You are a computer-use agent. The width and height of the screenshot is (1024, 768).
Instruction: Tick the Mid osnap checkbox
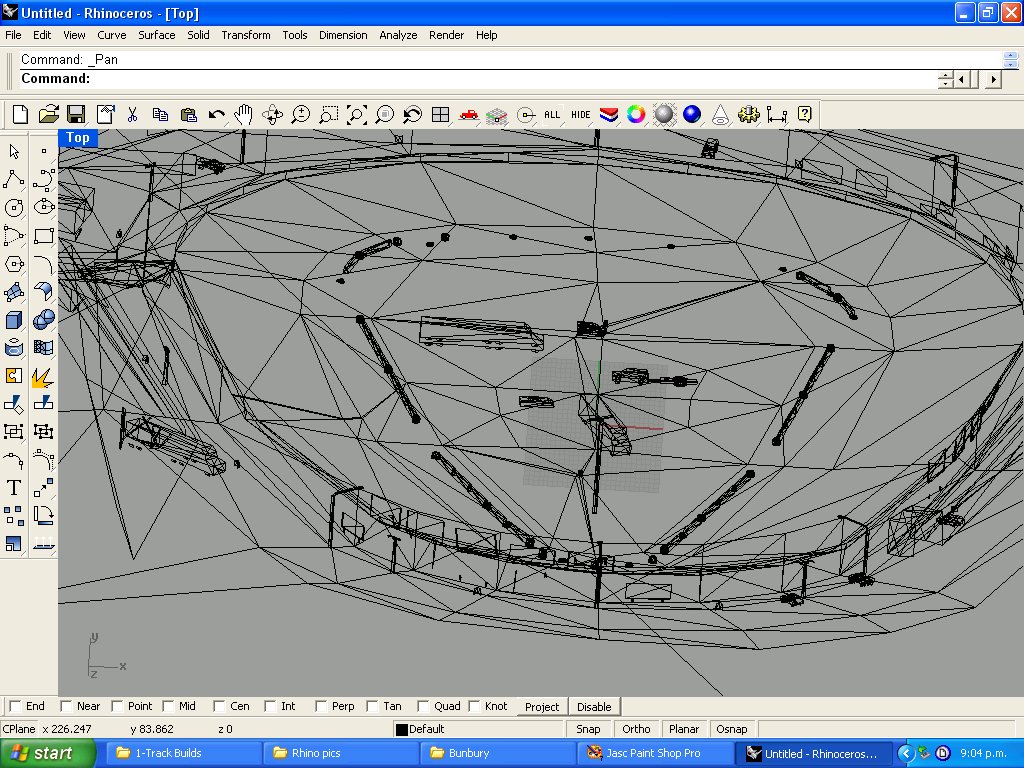(168, 707)
